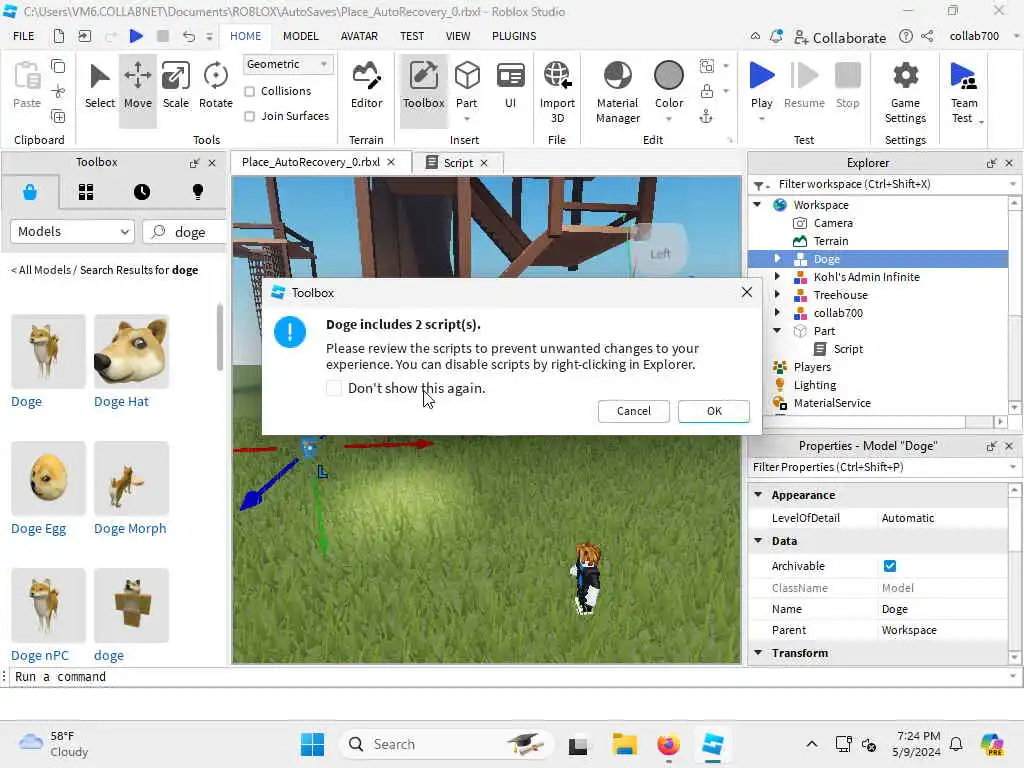The image size is (1024, 768).
Task: Start a Team Test
Action: point(964,91)
